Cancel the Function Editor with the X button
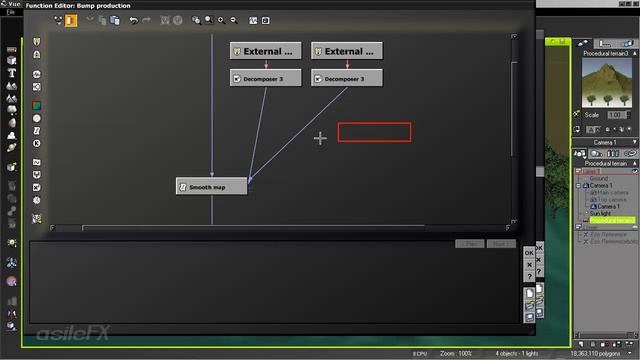Viewport: 640px width, 360px height. 529,264
